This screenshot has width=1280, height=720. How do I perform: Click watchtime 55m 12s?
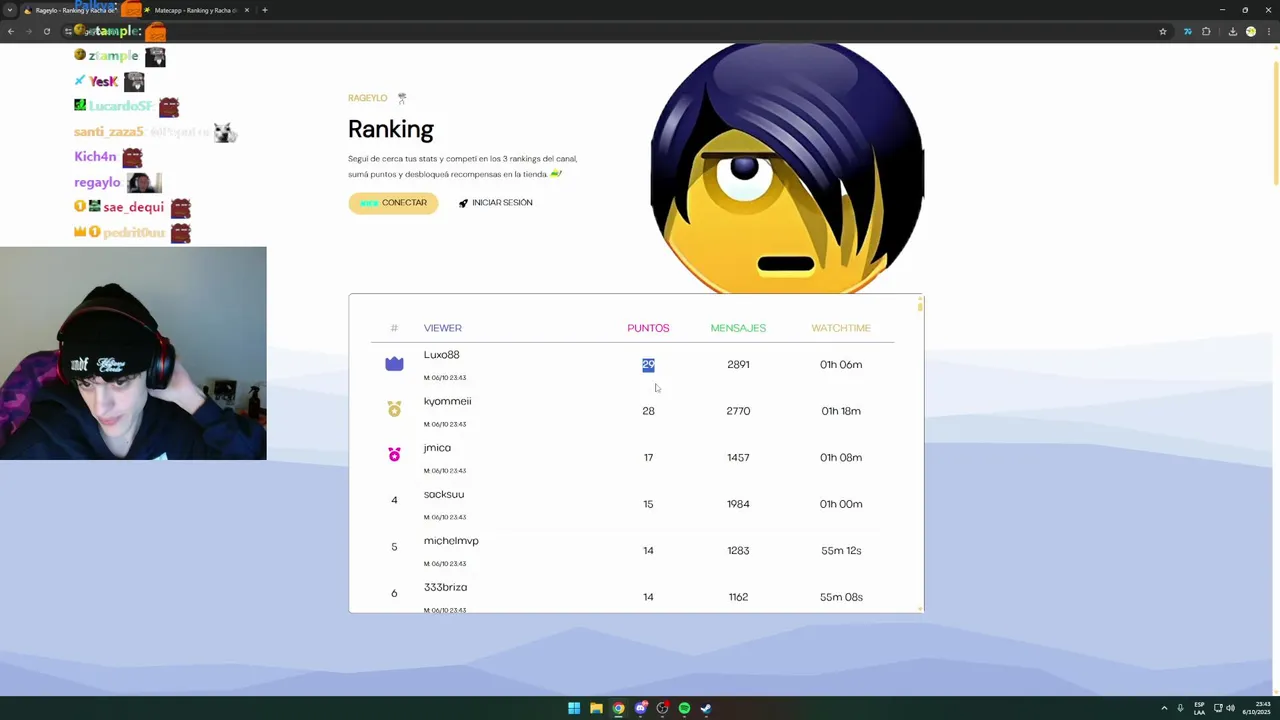841,551
